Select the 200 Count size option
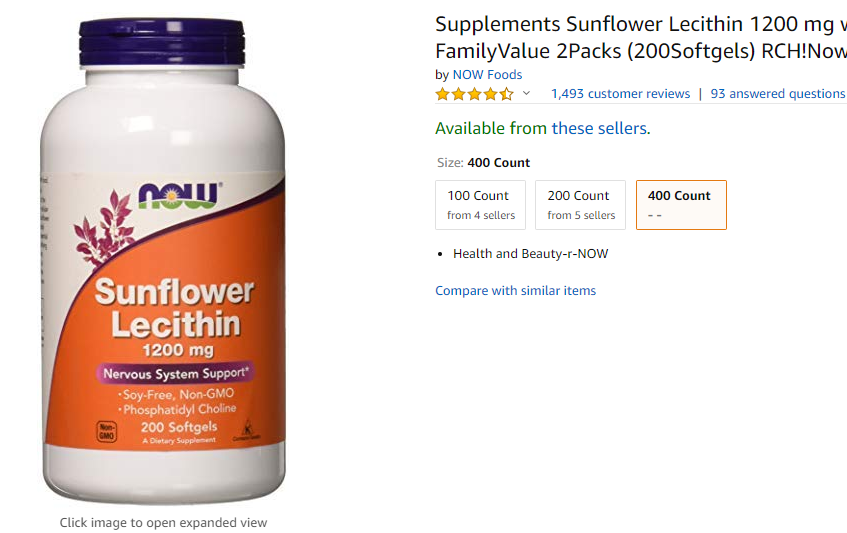 point(580,205)
